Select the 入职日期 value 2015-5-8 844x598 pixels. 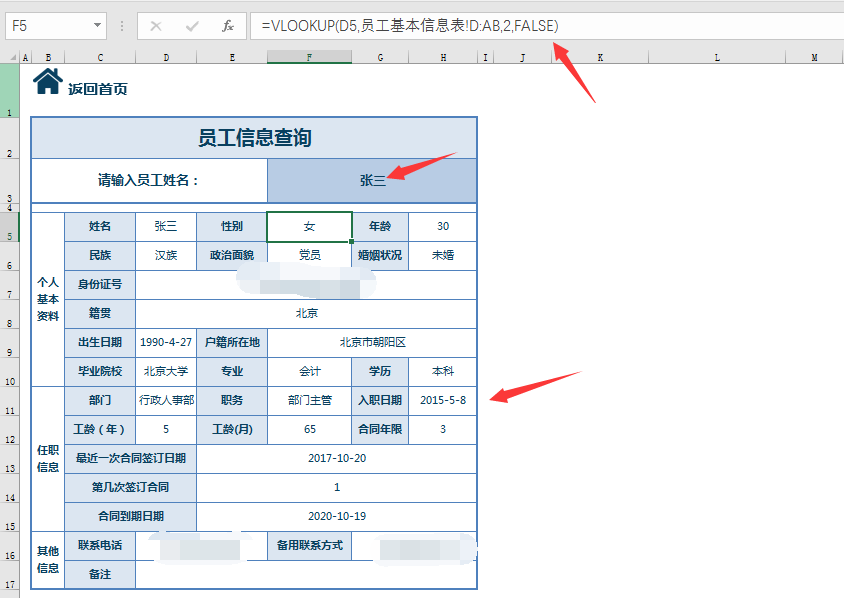442,400
